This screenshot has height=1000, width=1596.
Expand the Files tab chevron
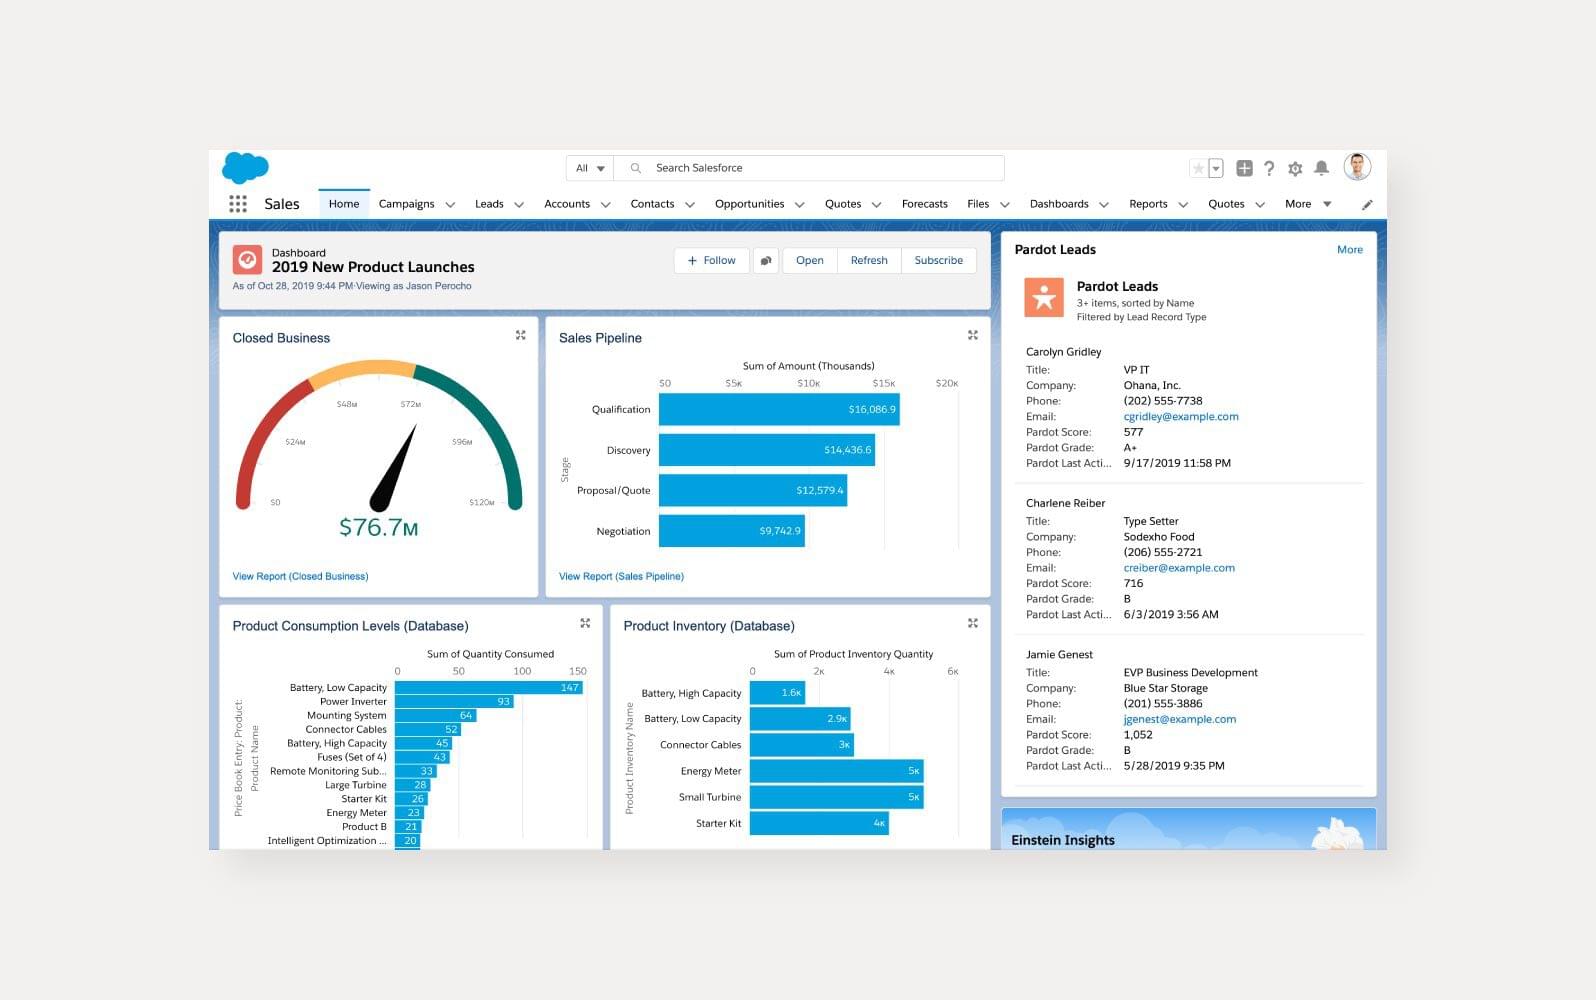pos(1005,205)
